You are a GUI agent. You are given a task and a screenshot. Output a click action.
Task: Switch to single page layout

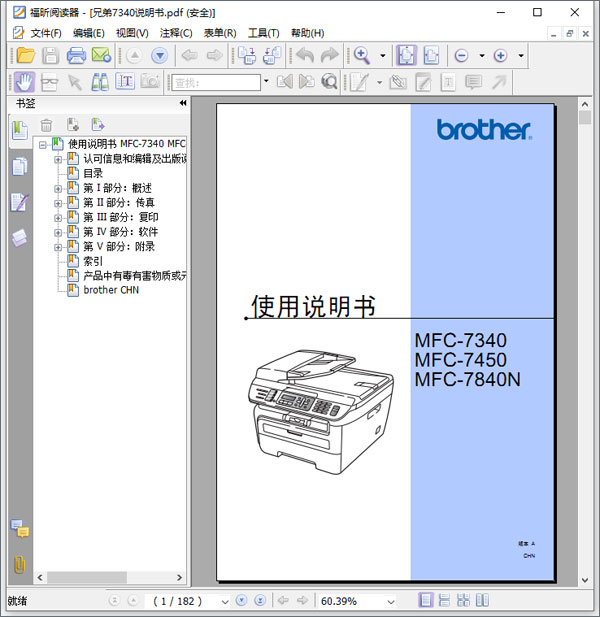[425, 600]
